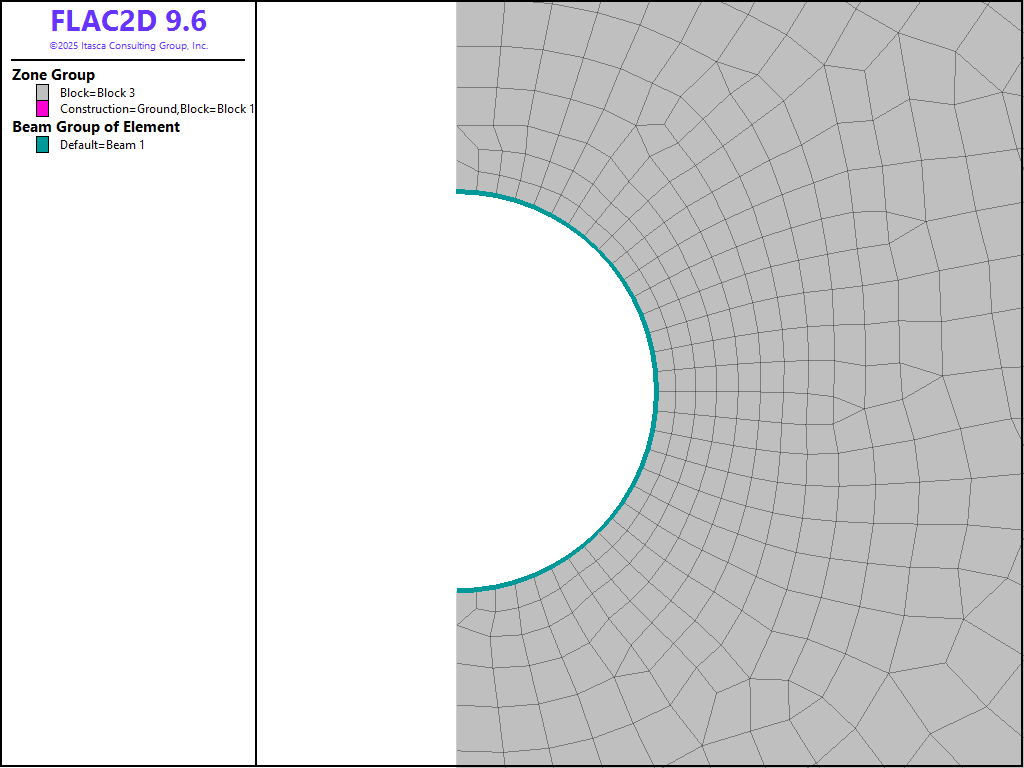Click inside the white excavated tunnel opening
Screen dimensions: 1024x768
click(x=540, y=390)
